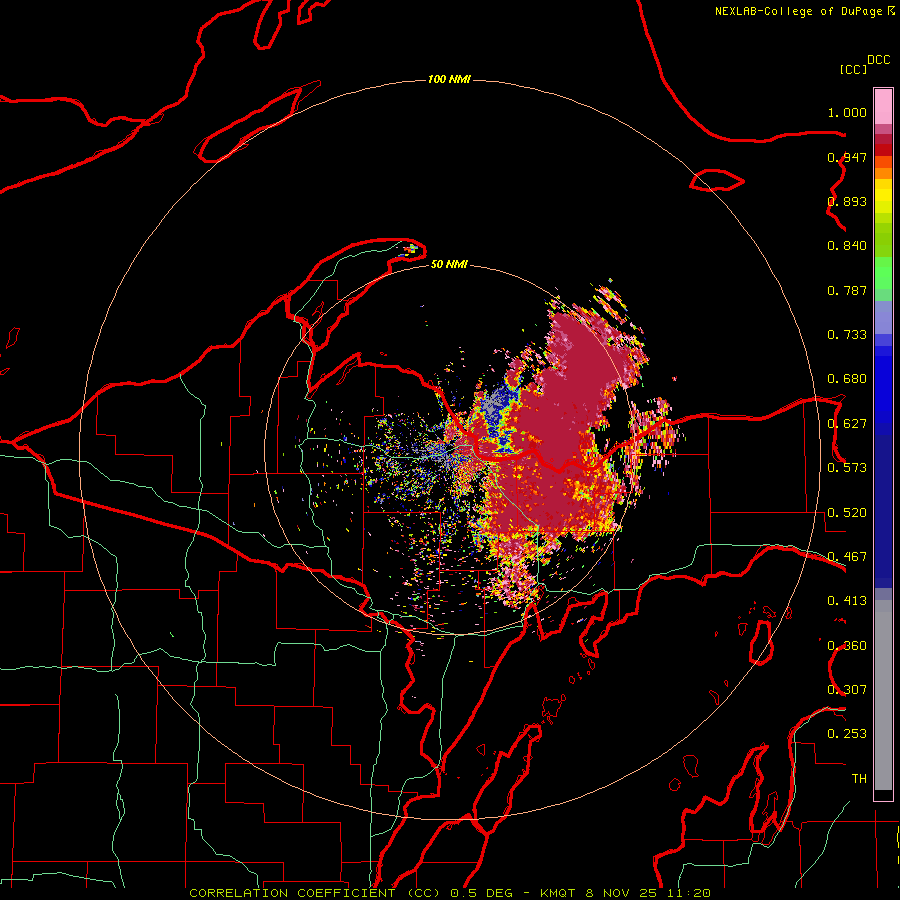The height and width of the screenshot is (900, 900).
Task: Click the 1.000 scale value
Action: [847, 112]
